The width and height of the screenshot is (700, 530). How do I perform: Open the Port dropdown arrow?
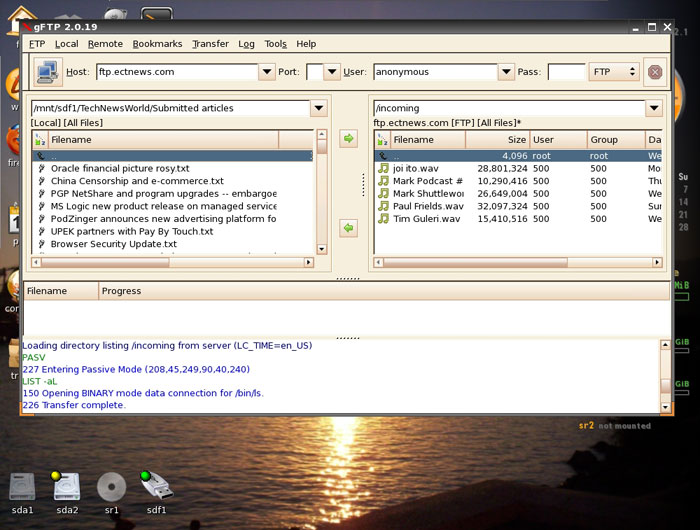coord(332,72)
